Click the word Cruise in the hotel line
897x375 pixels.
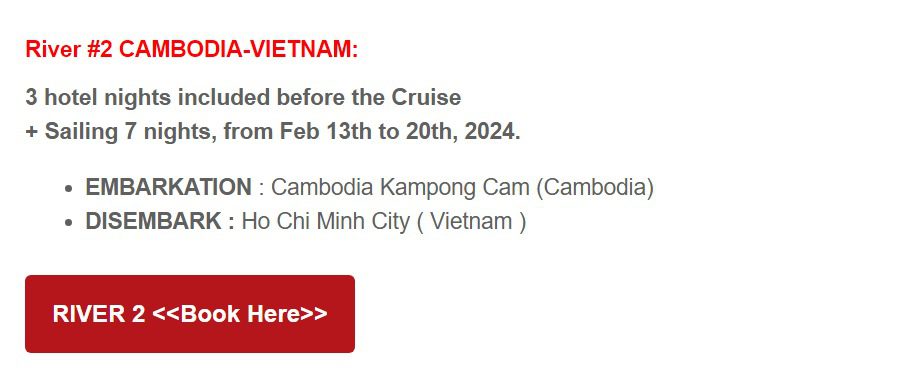tap(426, 97)
